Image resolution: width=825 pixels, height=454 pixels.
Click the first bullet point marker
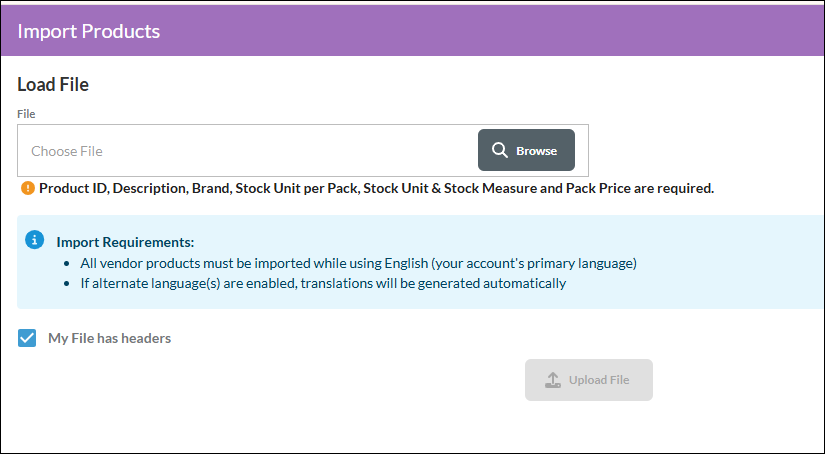click(x=66, y=264)
